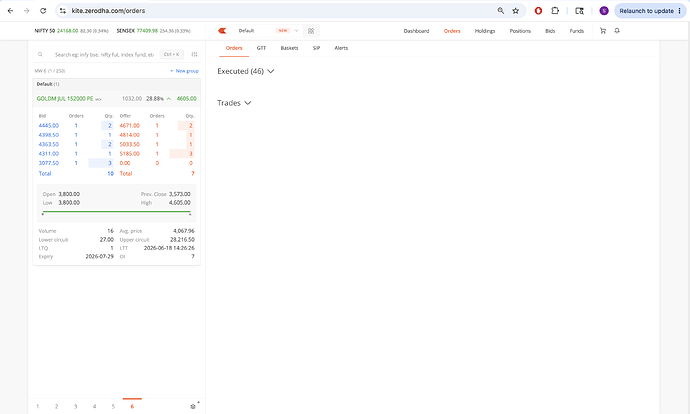
Task: Click NIFTY 50 index value
Action: pyautogui.click(x=67, y=31)
